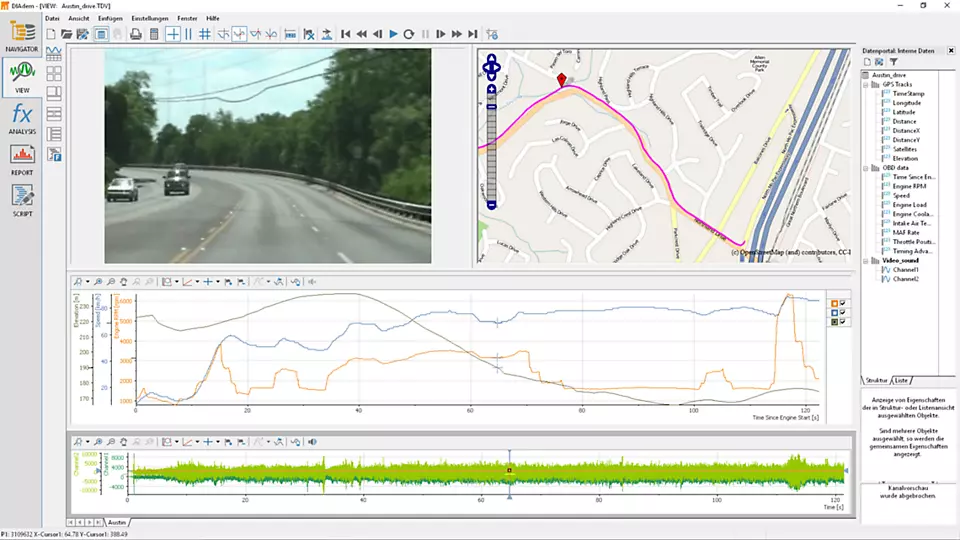960x540 pixels.
Task: Select the Austin sheet tab
Action: click(117, 522)
